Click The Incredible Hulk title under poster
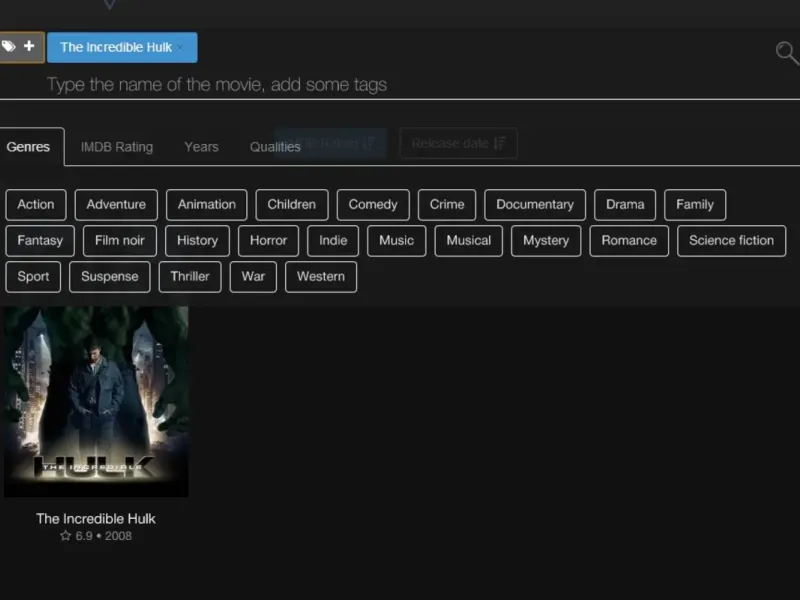 pyautogui.click(x=96, y=519)
